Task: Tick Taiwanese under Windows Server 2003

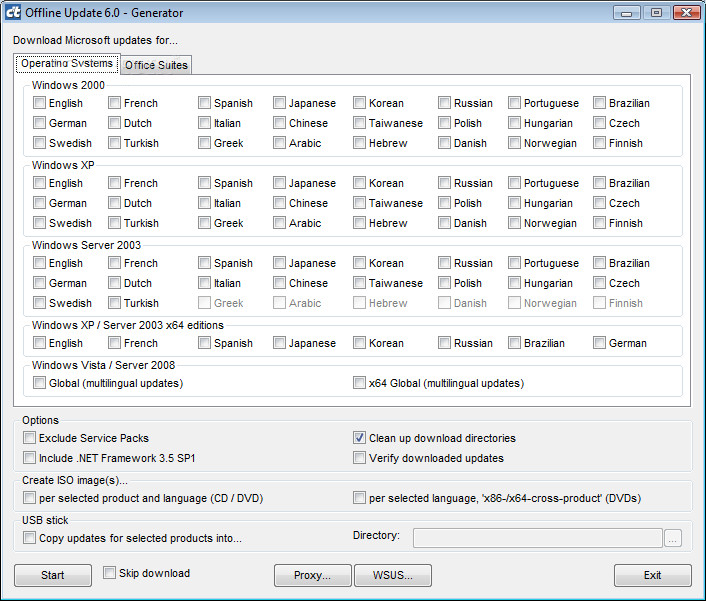Action: 359,283
